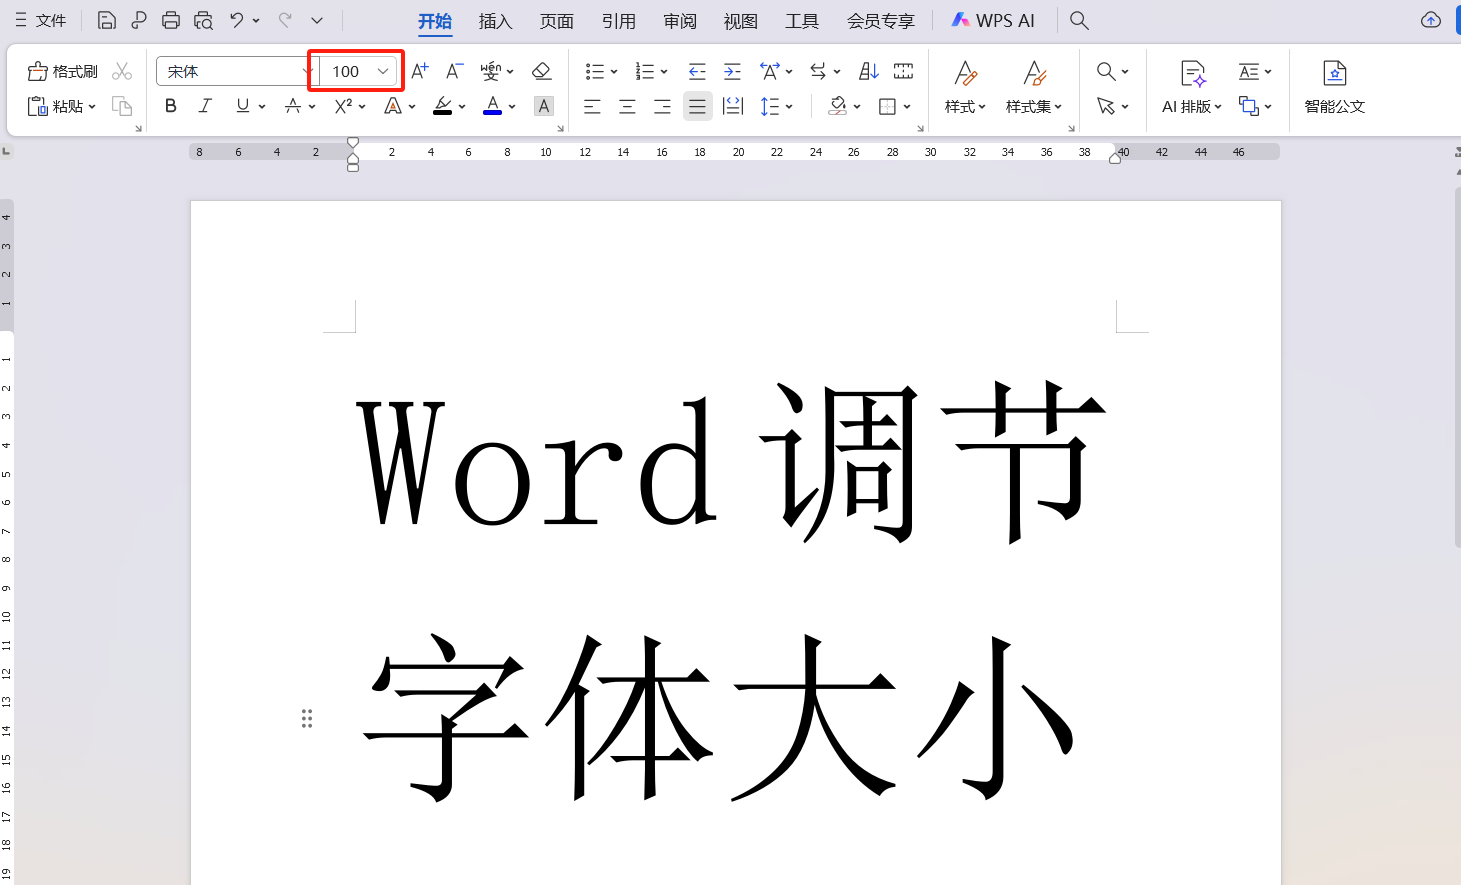Expand the 行距 (line spacing) dropdown

[x=787, y=106]
